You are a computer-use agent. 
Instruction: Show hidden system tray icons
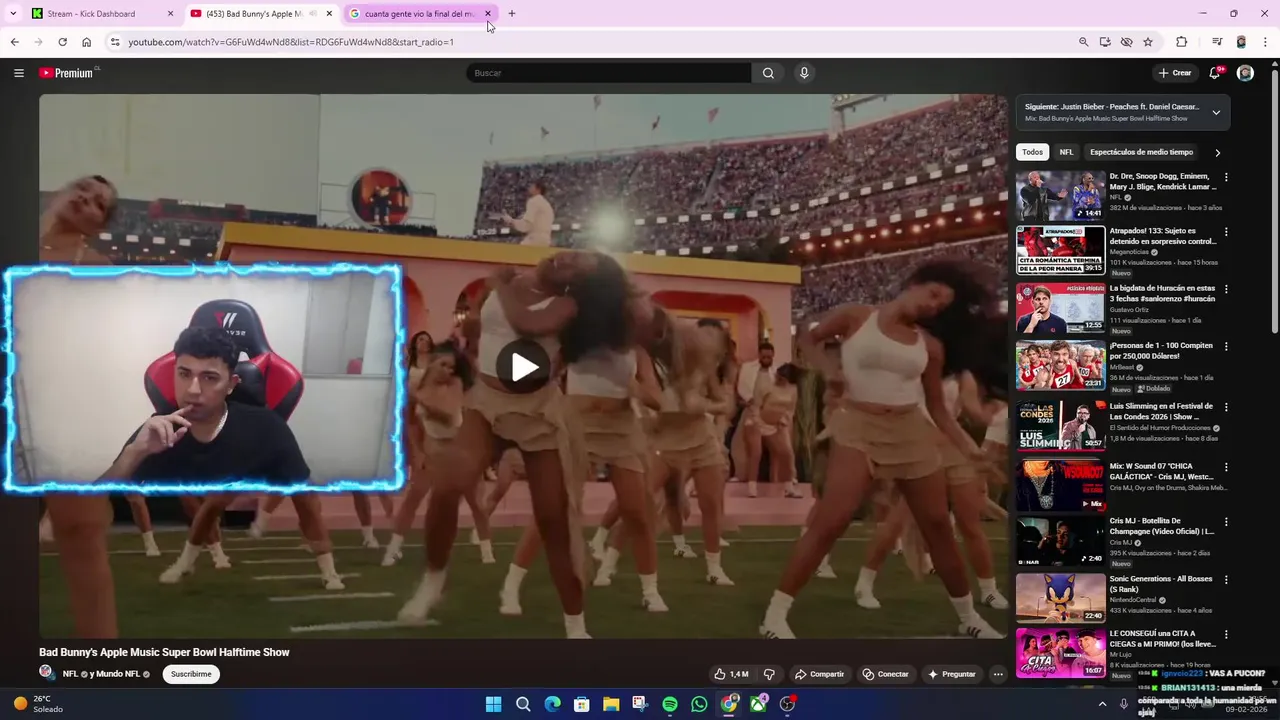[1103, 704]
